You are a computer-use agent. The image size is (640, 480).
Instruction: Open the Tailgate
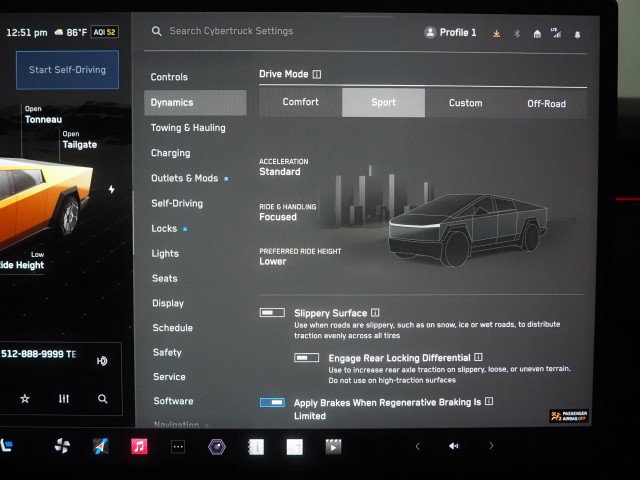pos(80,140)
